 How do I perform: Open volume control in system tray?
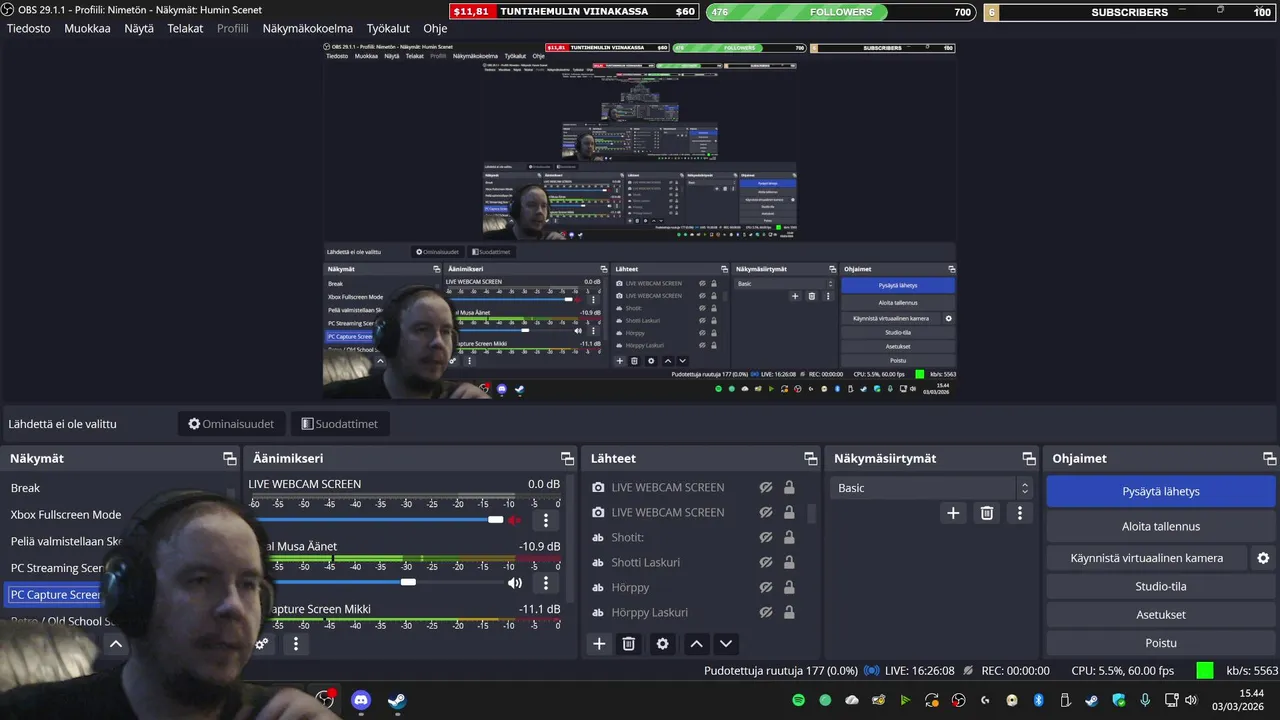coord(1191,700)
